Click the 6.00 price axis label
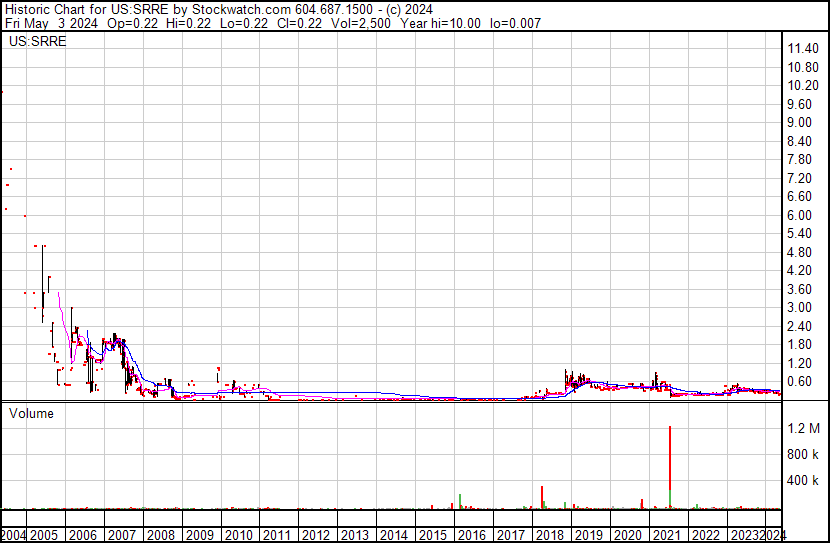Viewport: 830px width, 543px height. [x=799, y=215]
